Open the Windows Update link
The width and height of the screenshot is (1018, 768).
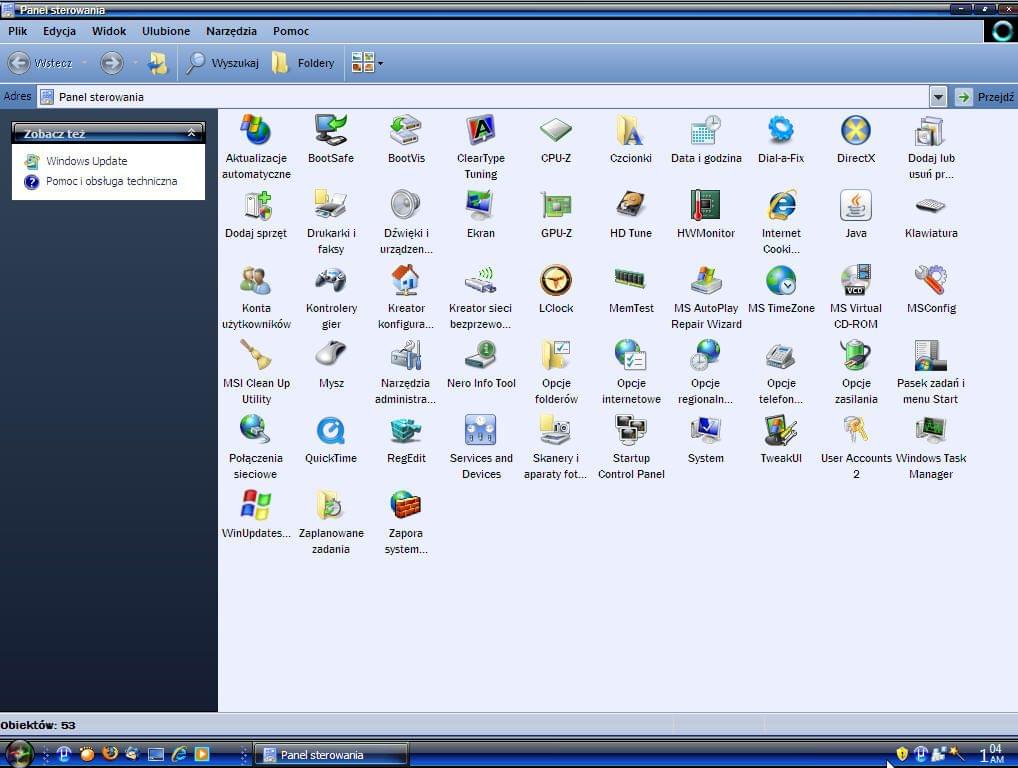(86, 161)
